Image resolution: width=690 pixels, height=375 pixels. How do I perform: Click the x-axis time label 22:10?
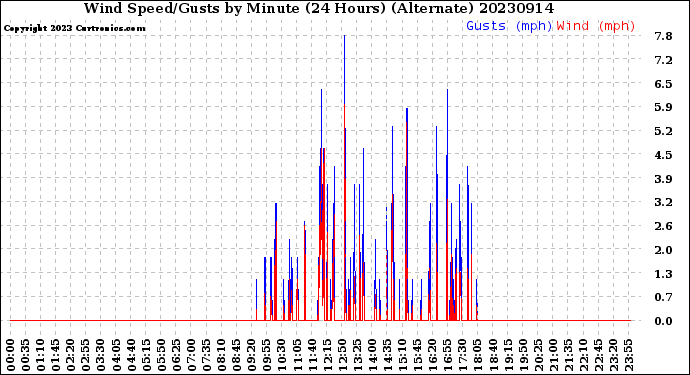click(583, 355)
